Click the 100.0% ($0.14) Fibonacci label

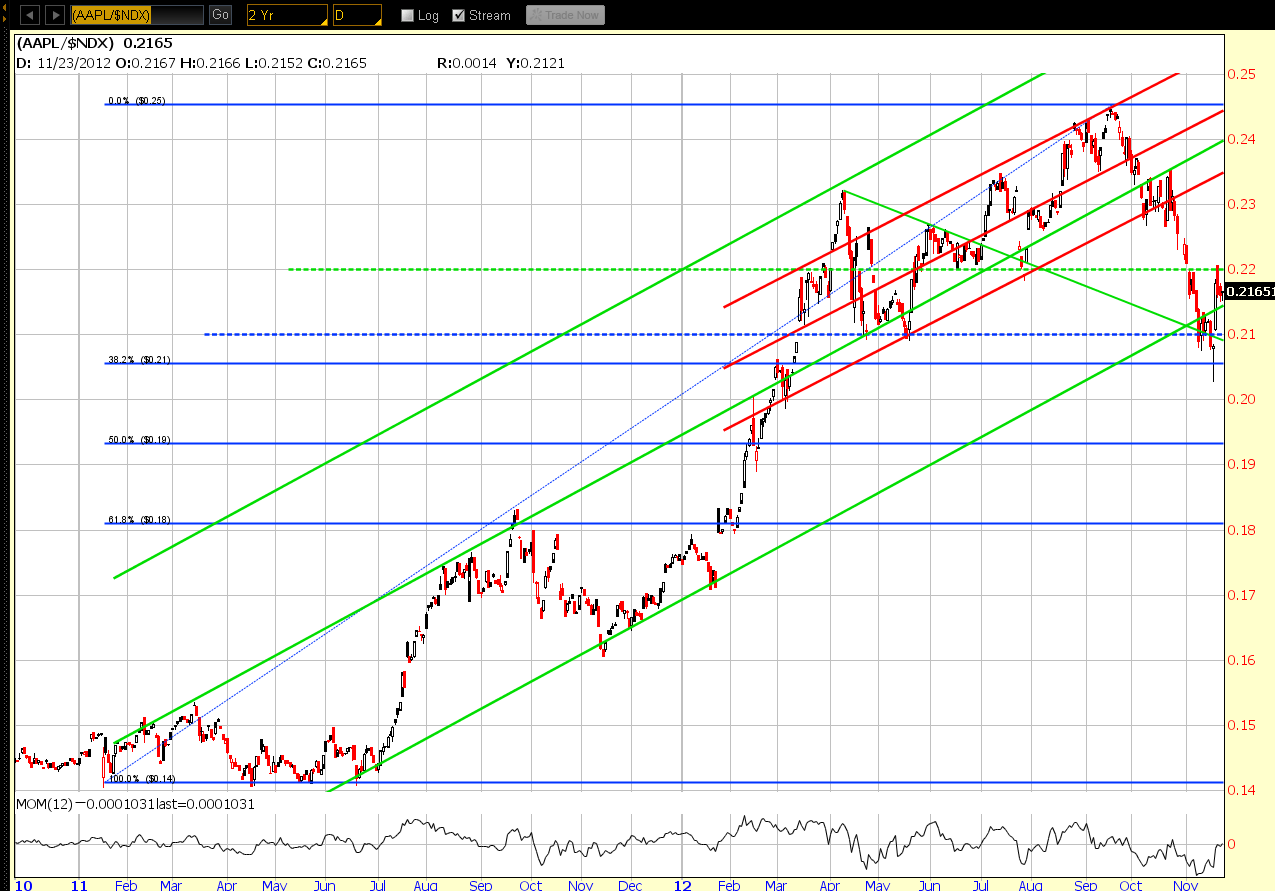coord(141,777)
